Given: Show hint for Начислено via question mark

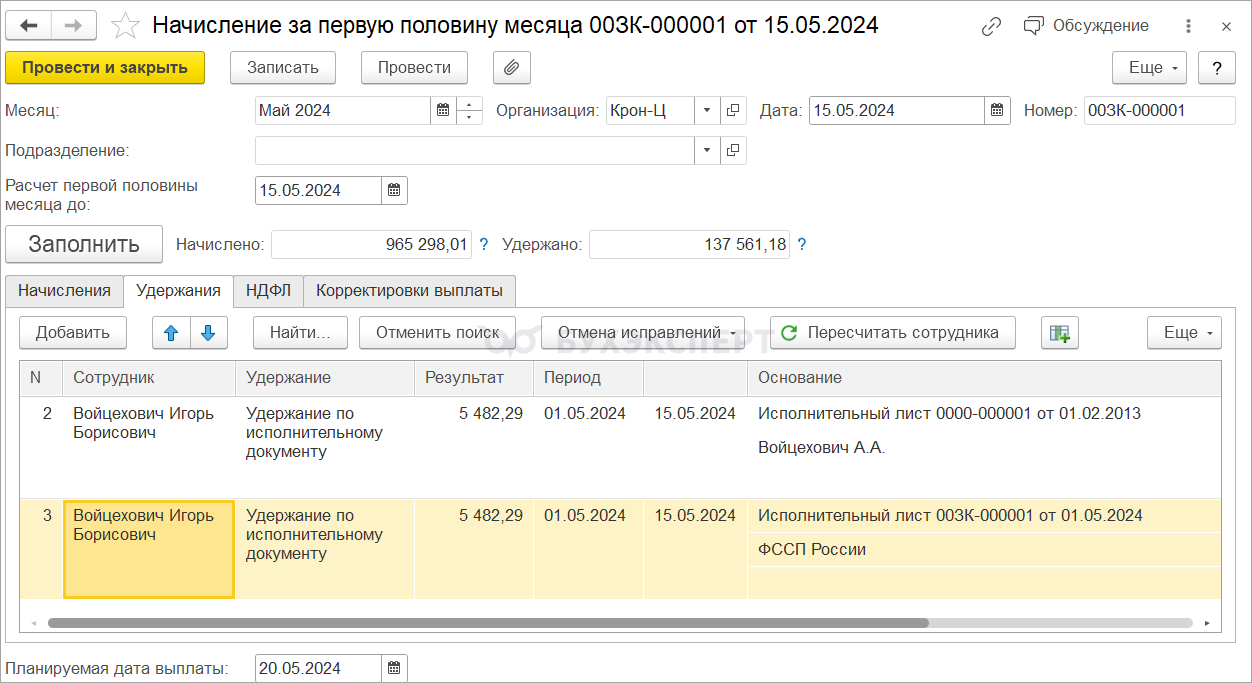Looking at the screenshot, I should pyautogui.click(x=484, y=244).
